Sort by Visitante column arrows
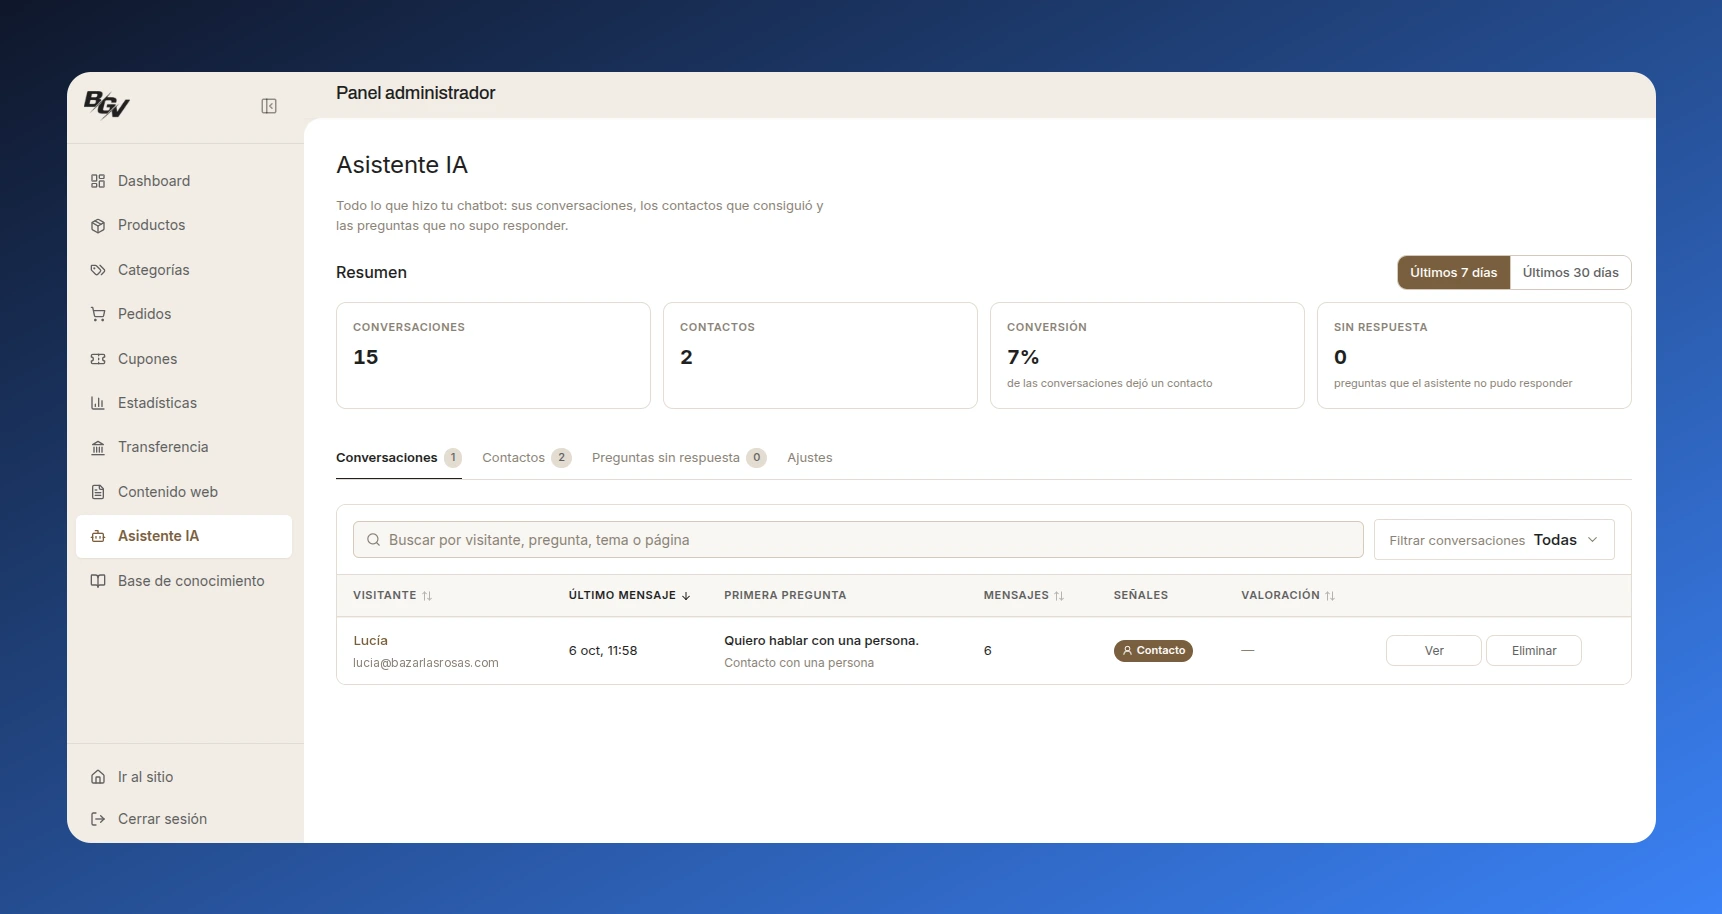1722x914 pixels. tap(427, 596)
